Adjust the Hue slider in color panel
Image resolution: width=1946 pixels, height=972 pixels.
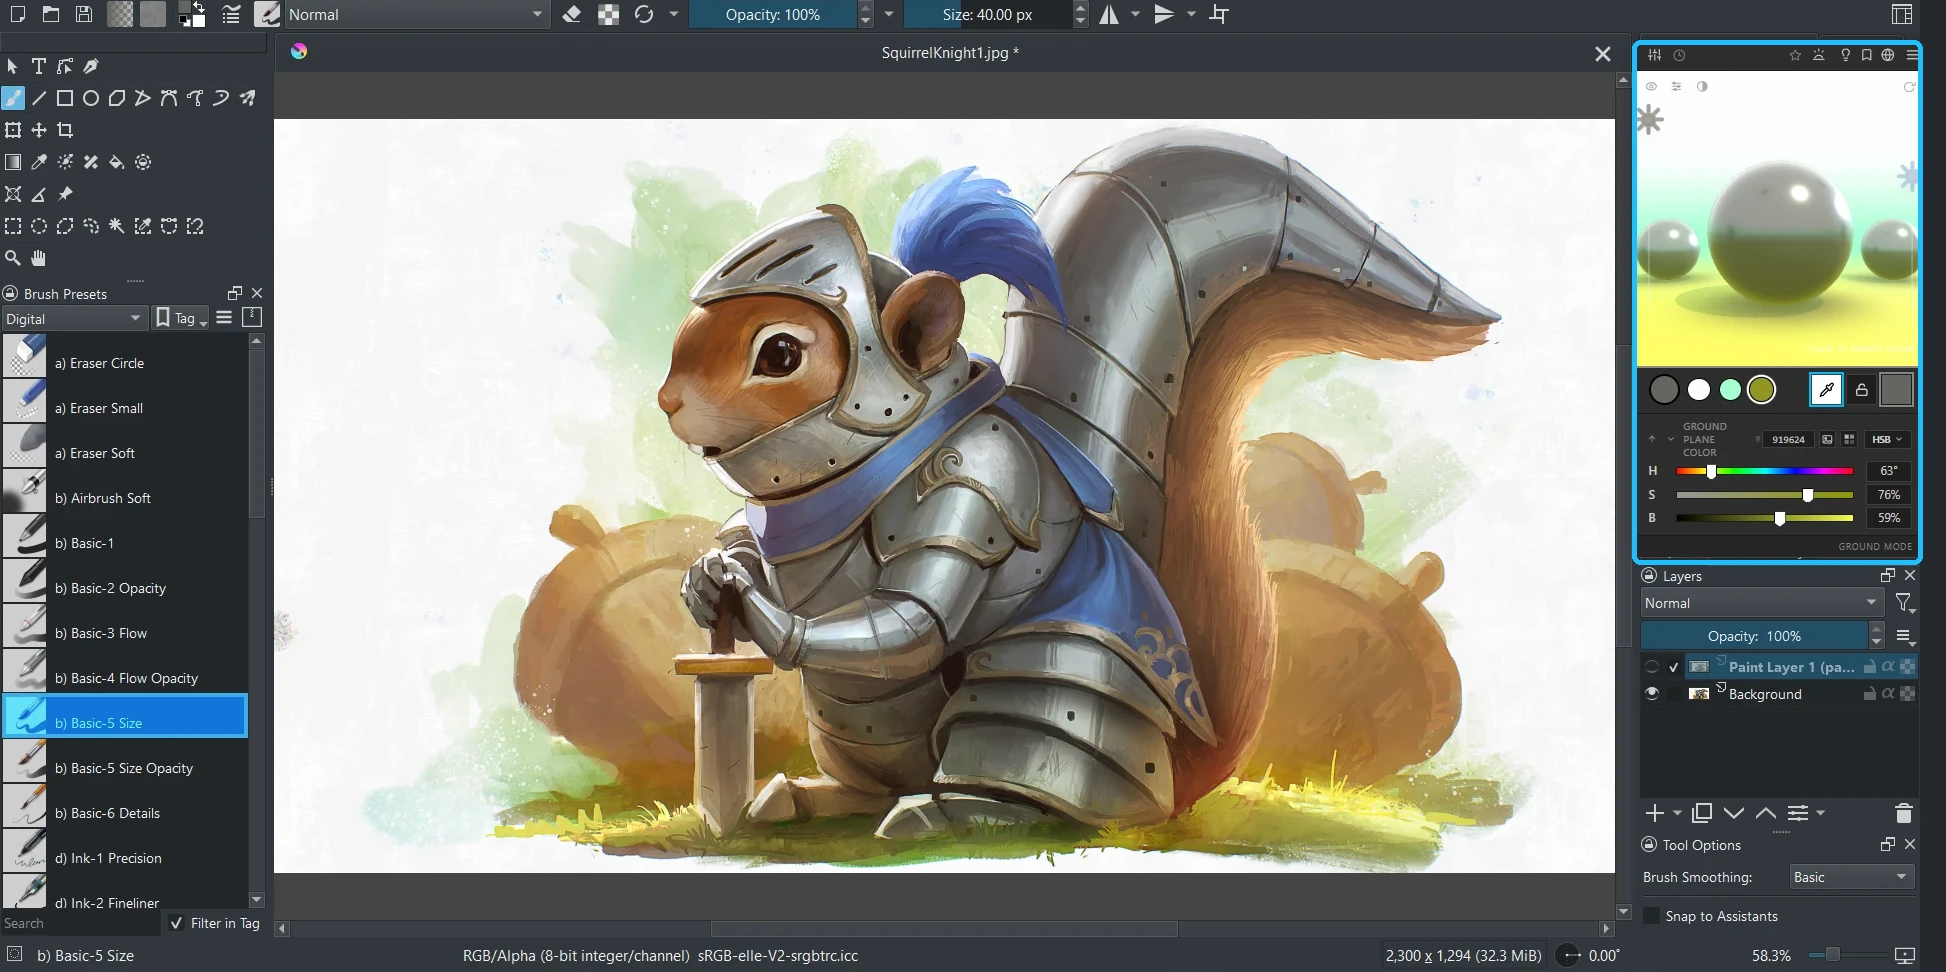coord(1764,470)
